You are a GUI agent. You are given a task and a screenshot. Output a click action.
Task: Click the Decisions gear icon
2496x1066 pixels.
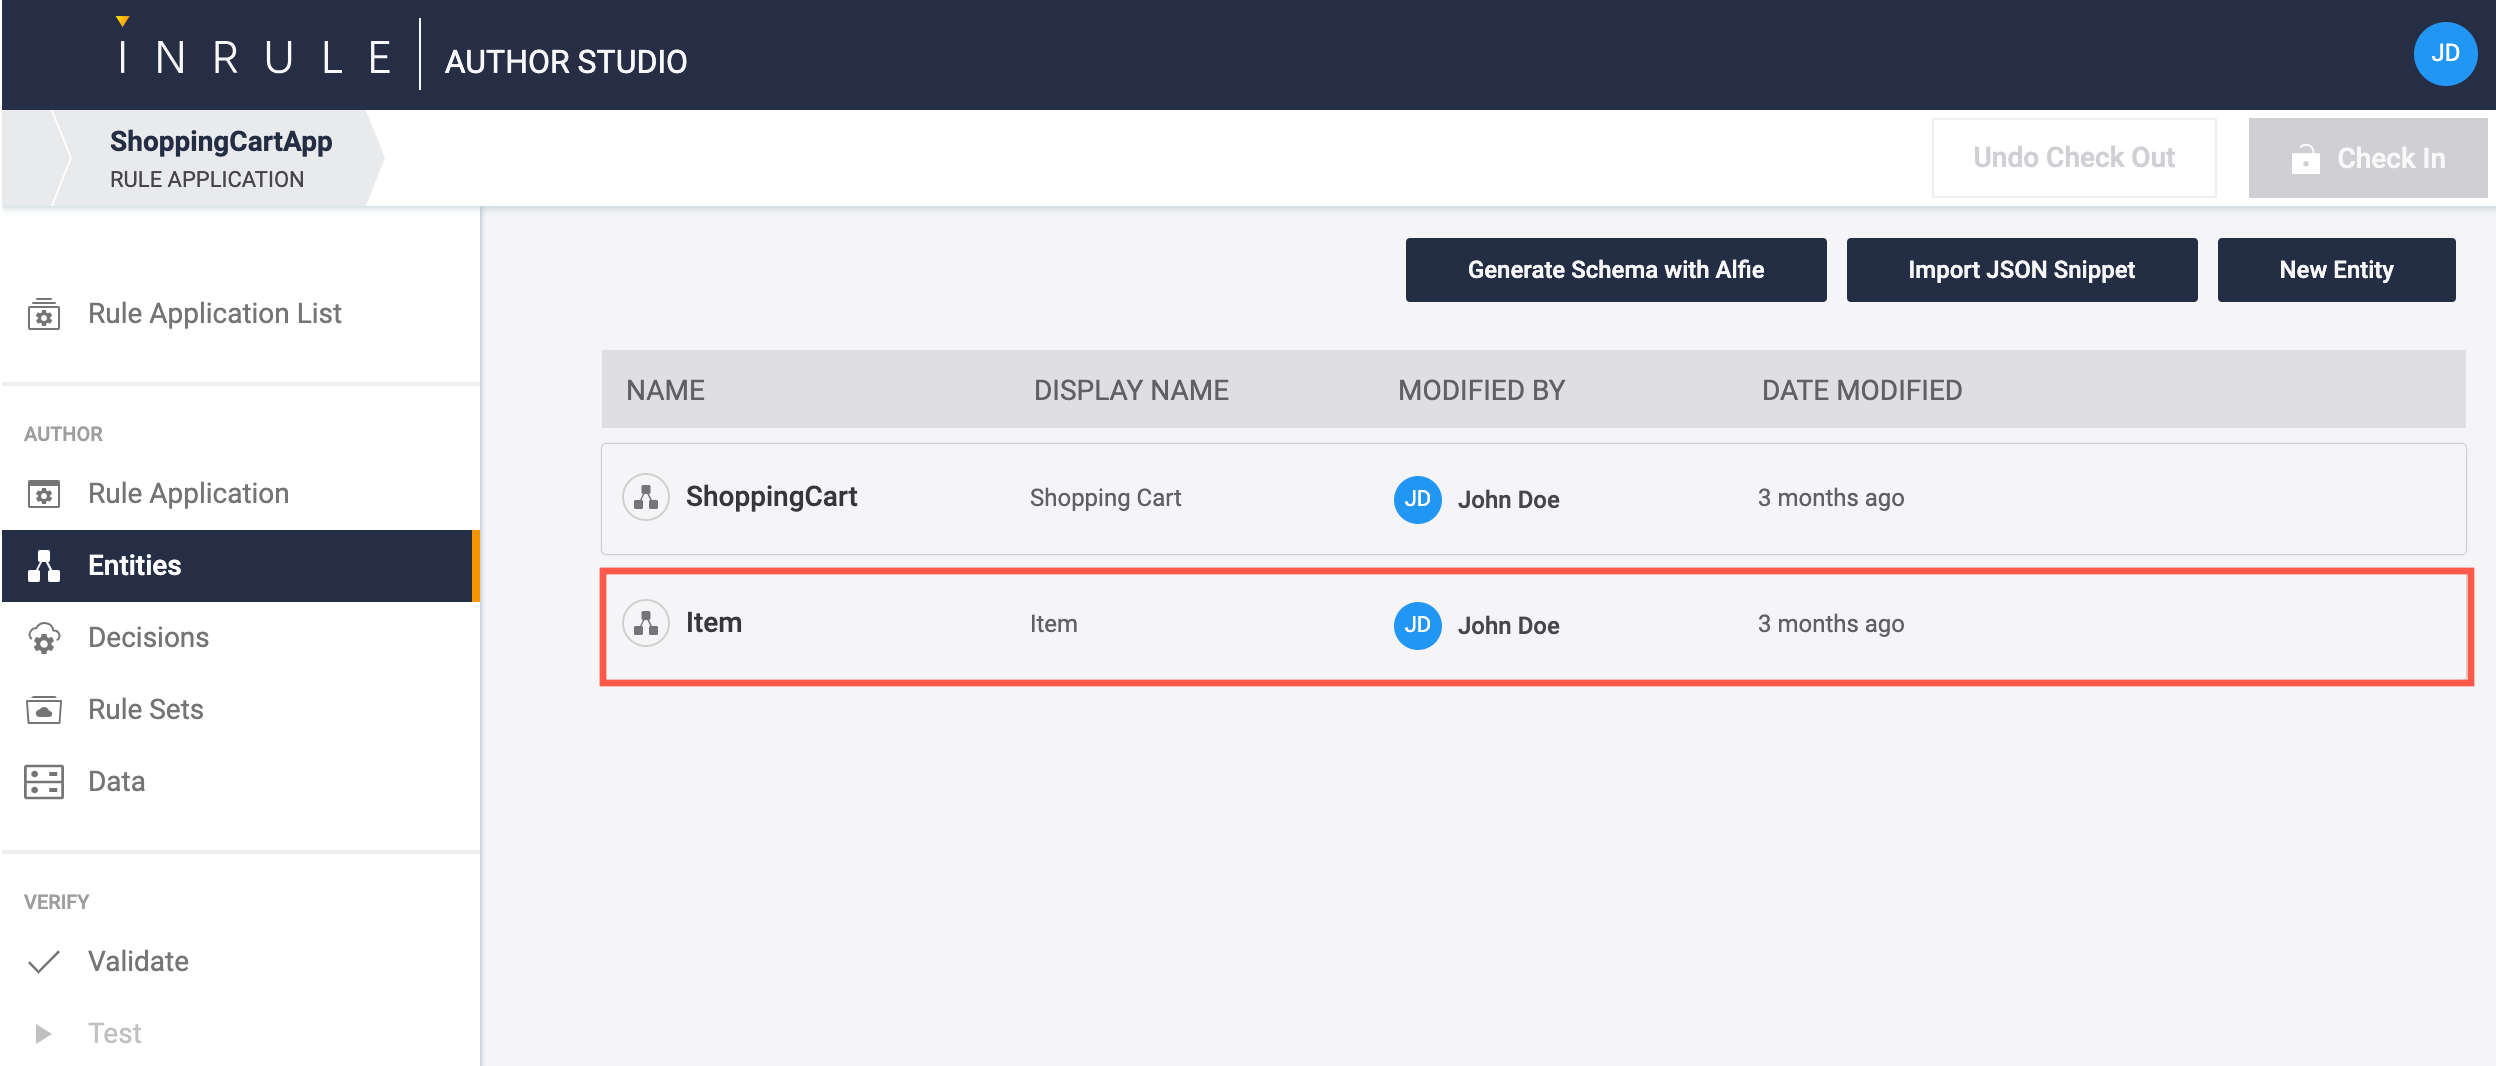click(x=44, y=638)
